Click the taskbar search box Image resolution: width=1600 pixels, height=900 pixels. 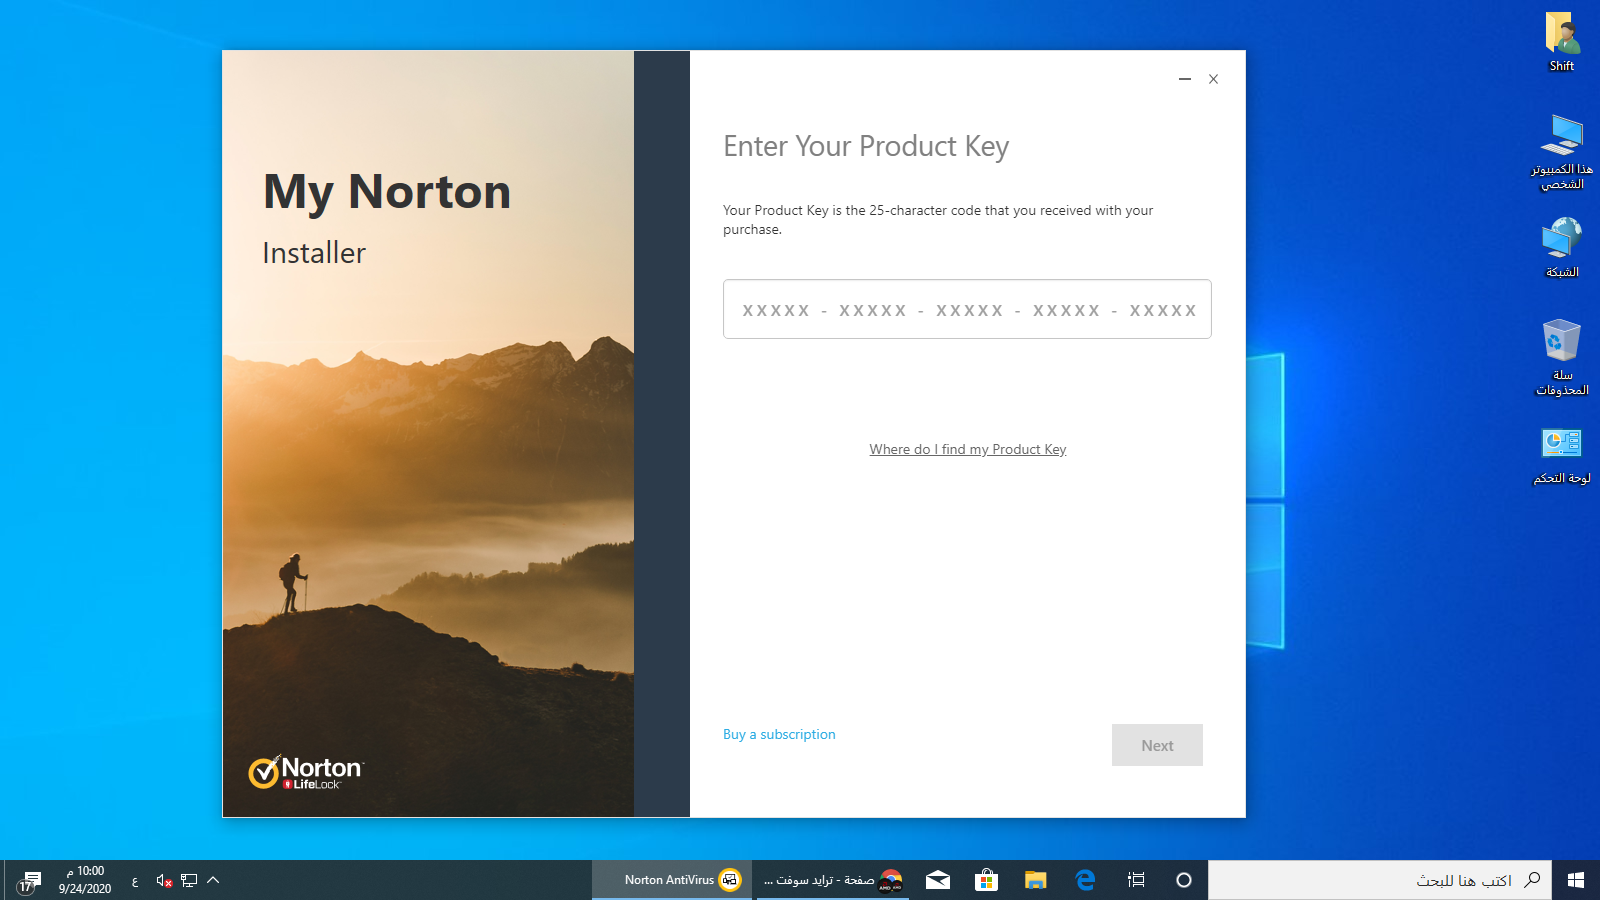point(1380,880)
